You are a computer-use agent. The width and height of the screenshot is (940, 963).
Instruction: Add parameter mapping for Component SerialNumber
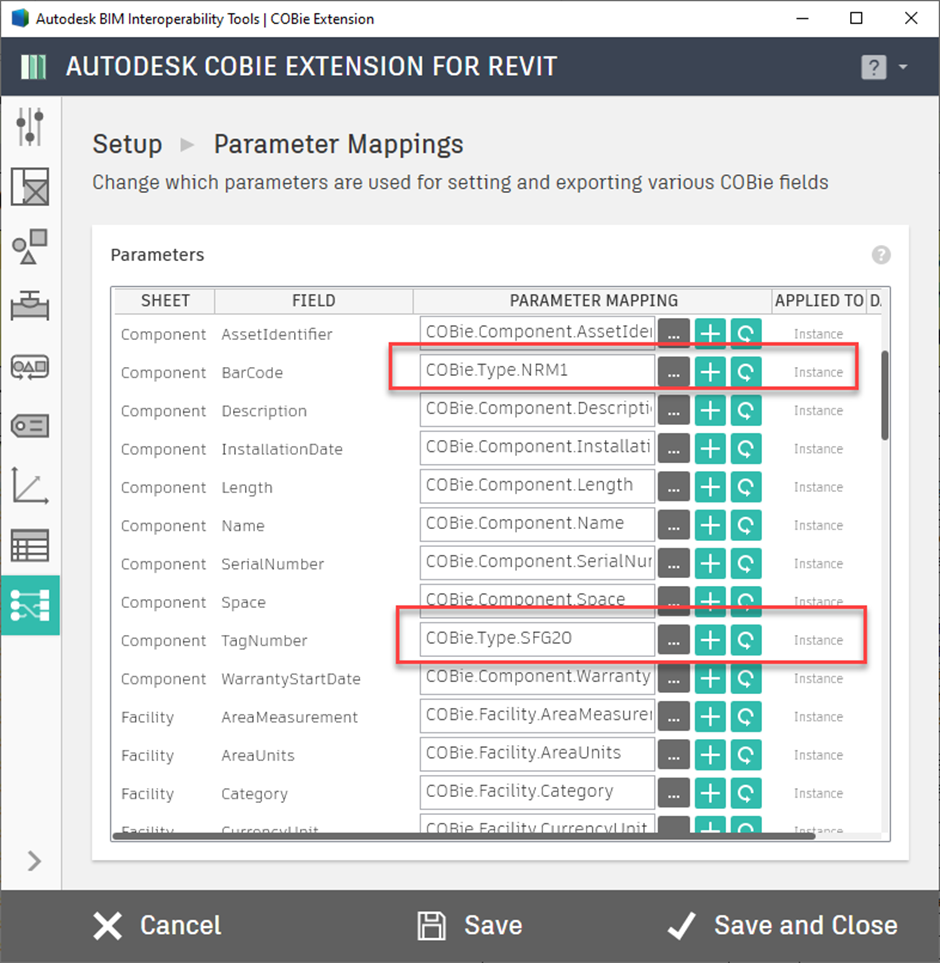pyautogui.click(x=710, y=563)
